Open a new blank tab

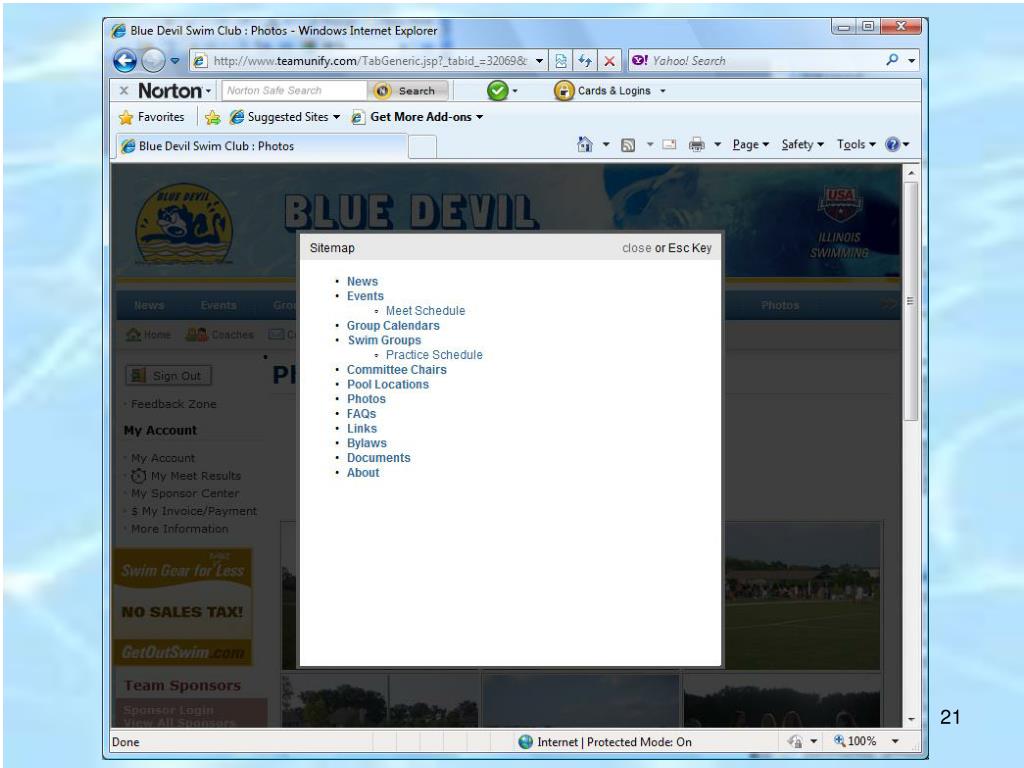[x=423, y=147]
